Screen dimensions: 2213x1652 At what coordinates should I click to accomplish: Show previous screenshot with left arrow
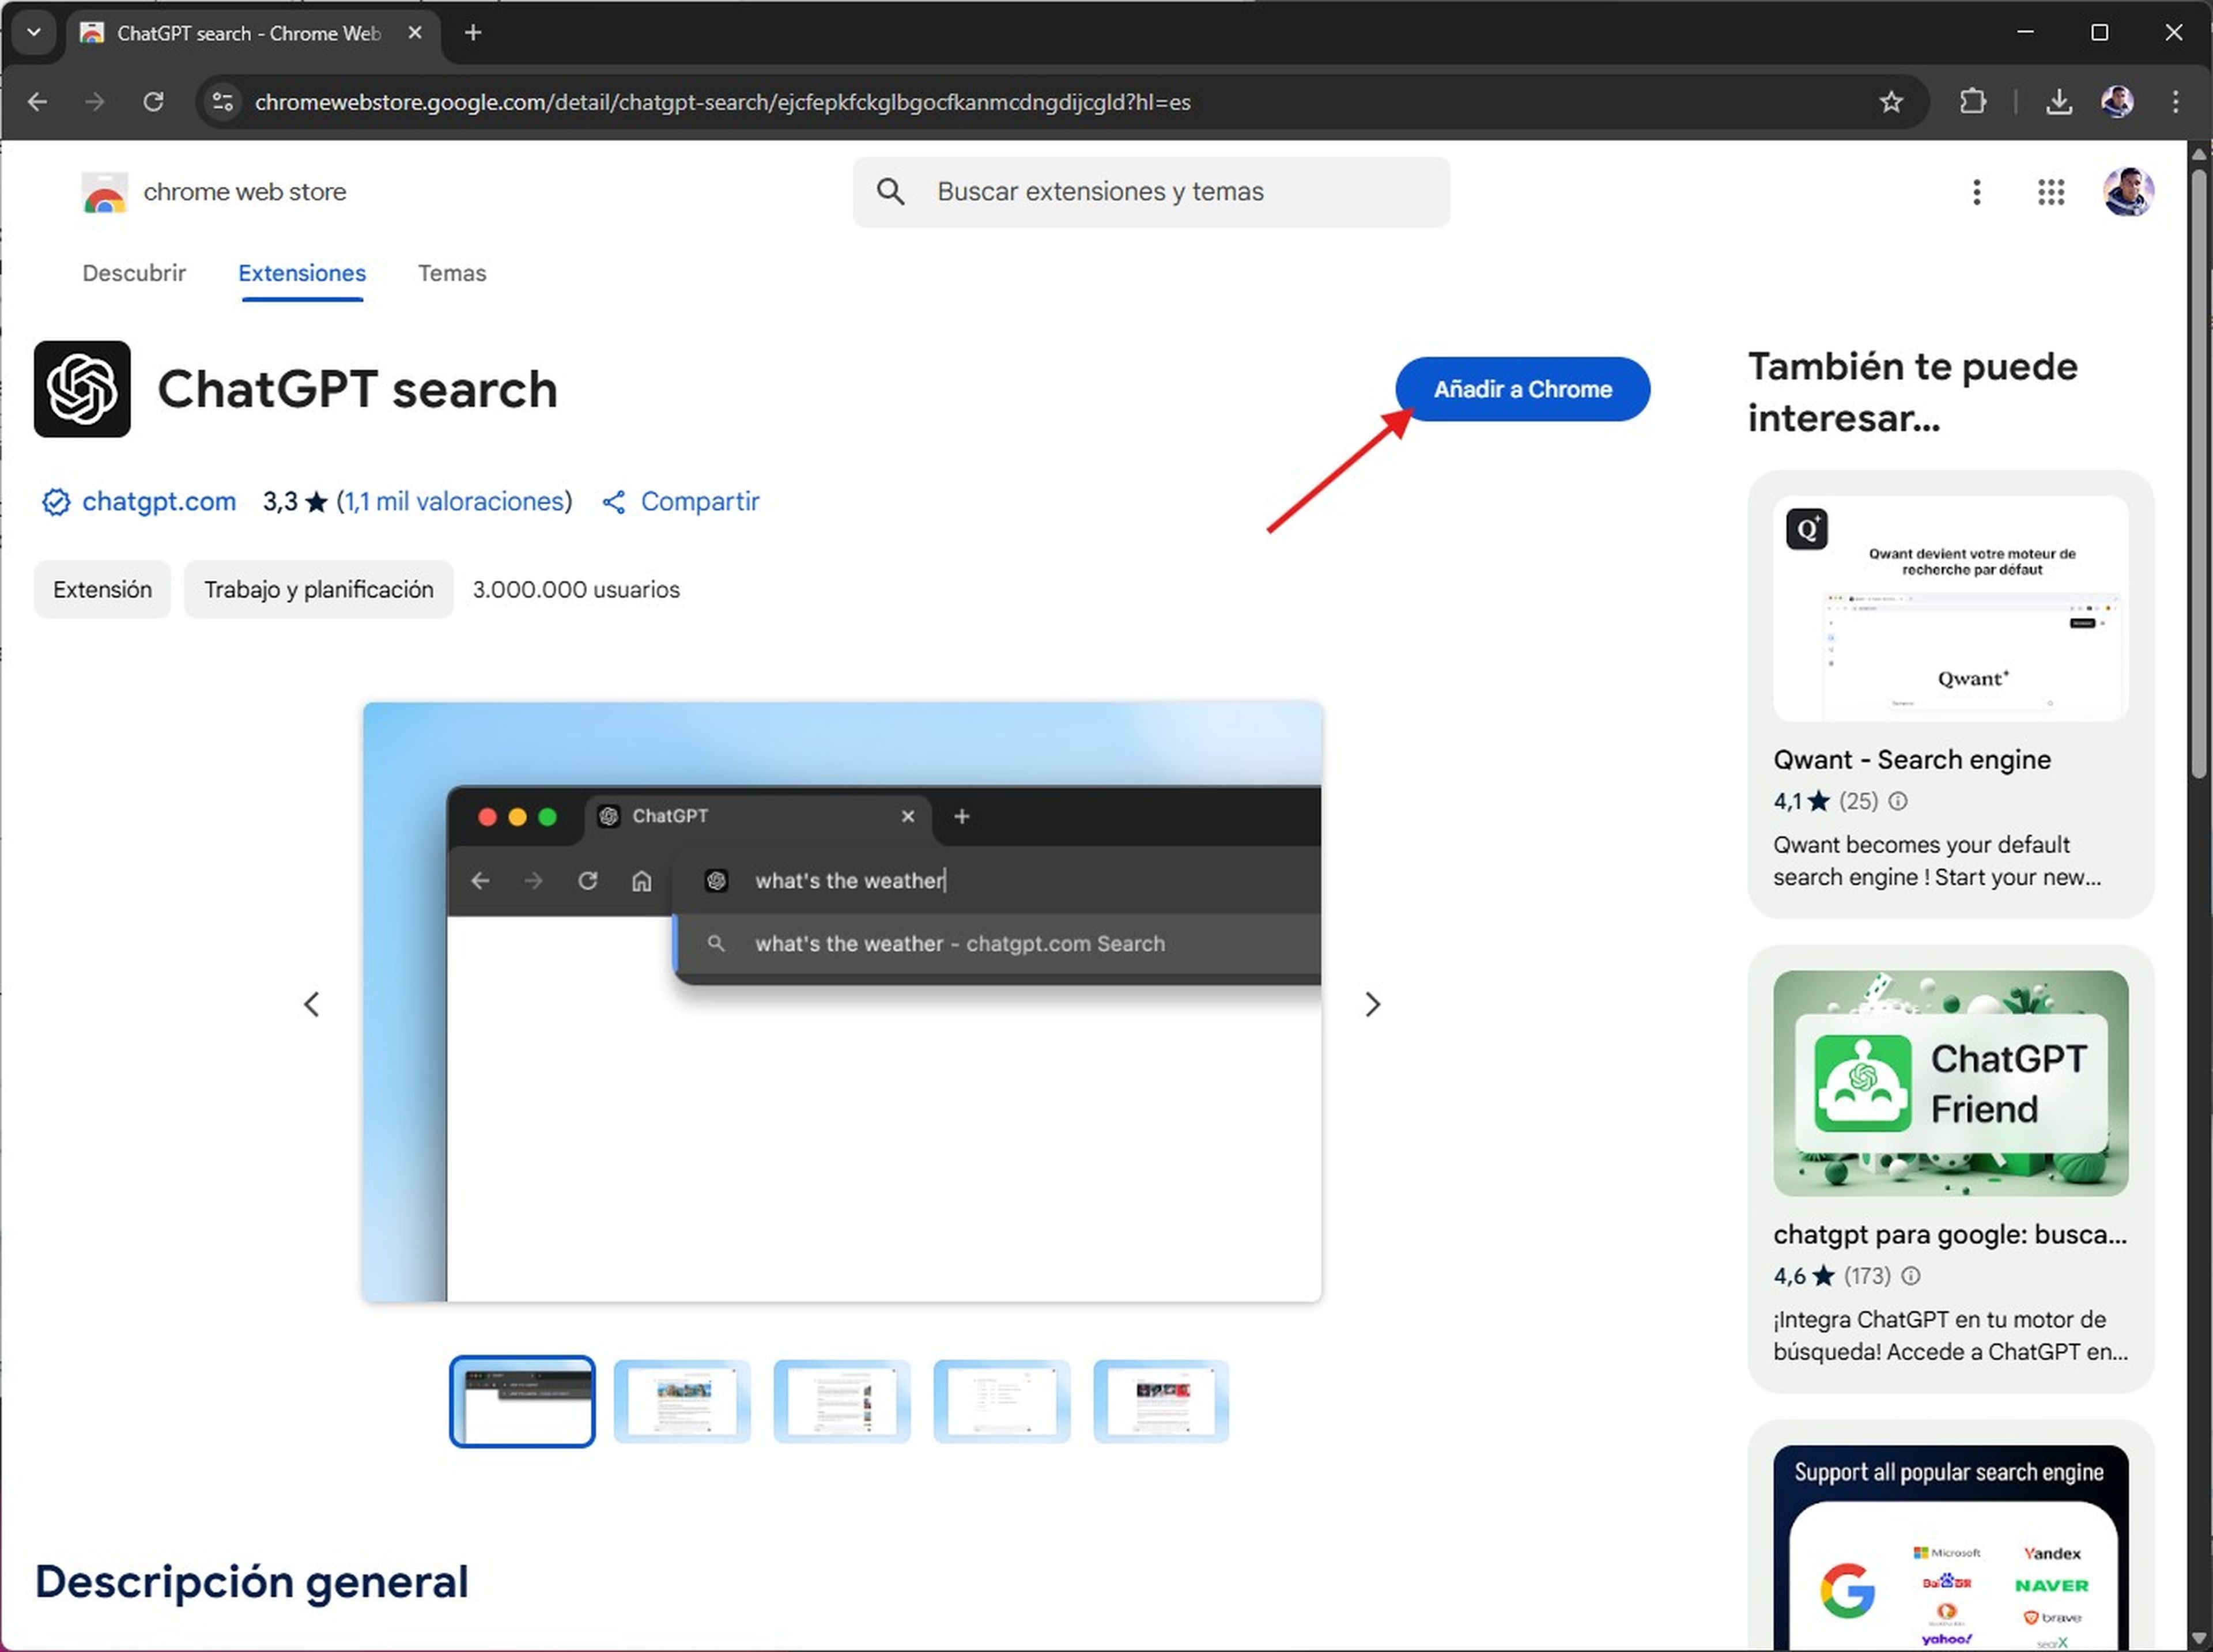click(311, 1004)
